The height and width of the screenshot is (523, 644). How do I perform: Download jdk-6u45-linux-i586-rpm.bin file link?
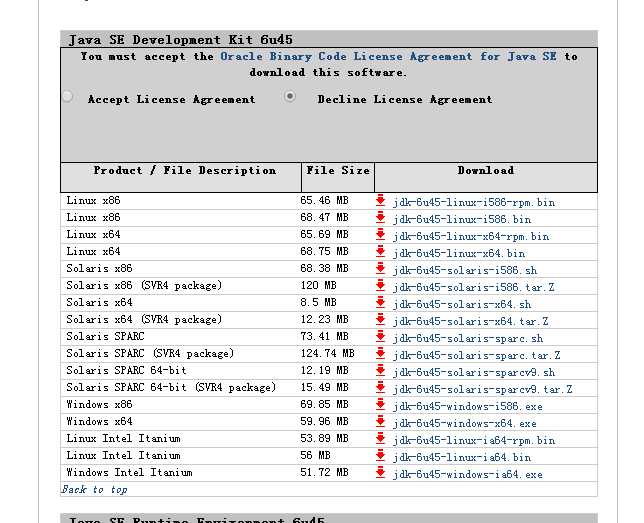point(474,202)
